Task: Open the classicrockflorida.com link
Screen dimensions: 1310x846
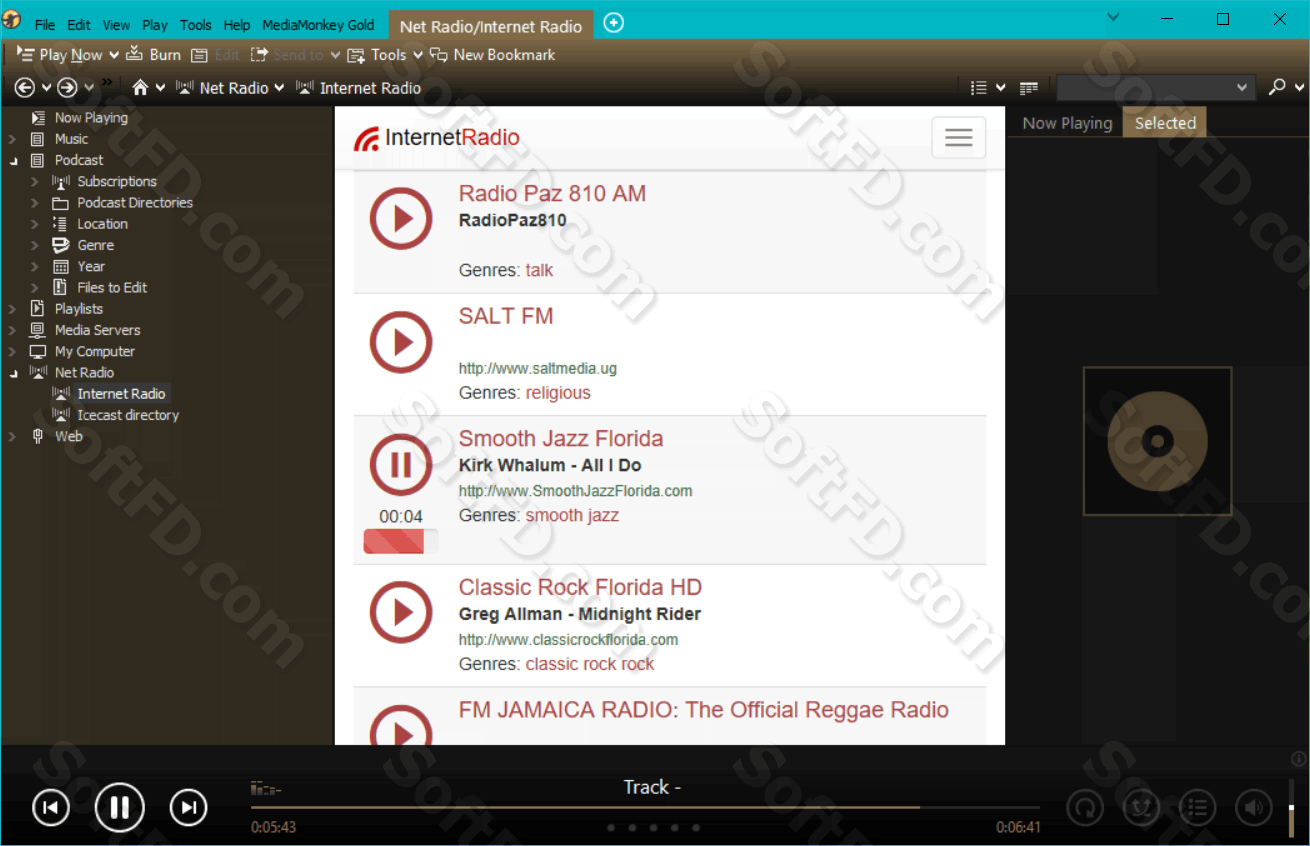Action: tap(569, 640)
